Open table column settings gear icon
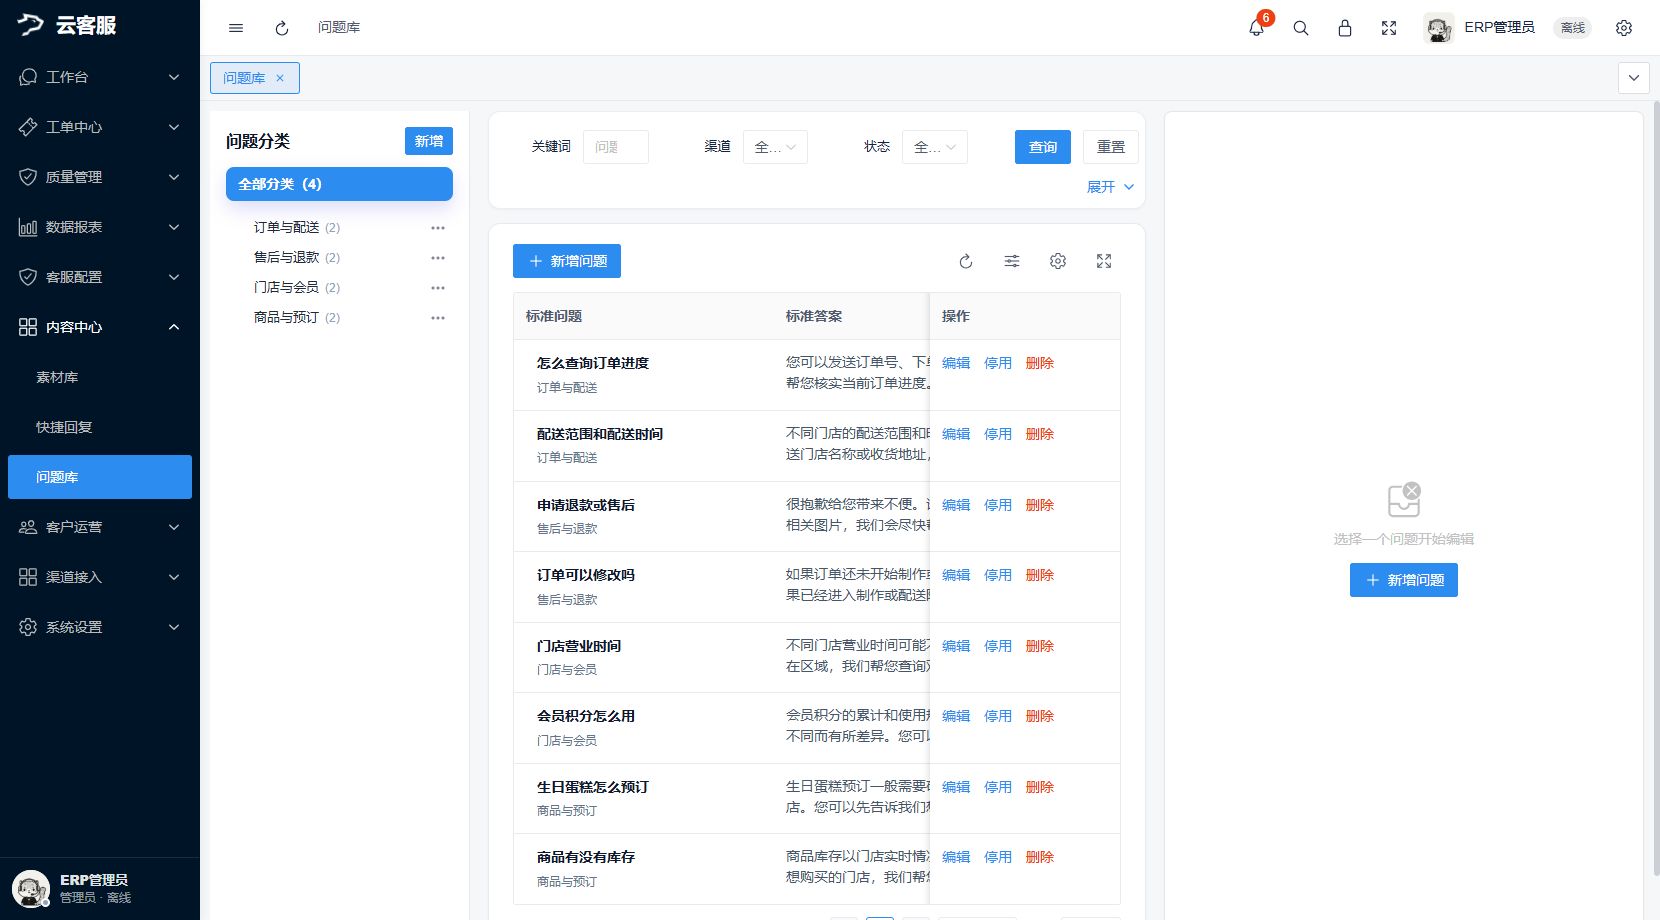1660x920 pixels. pyautogui.click(x=1058, y=261)
